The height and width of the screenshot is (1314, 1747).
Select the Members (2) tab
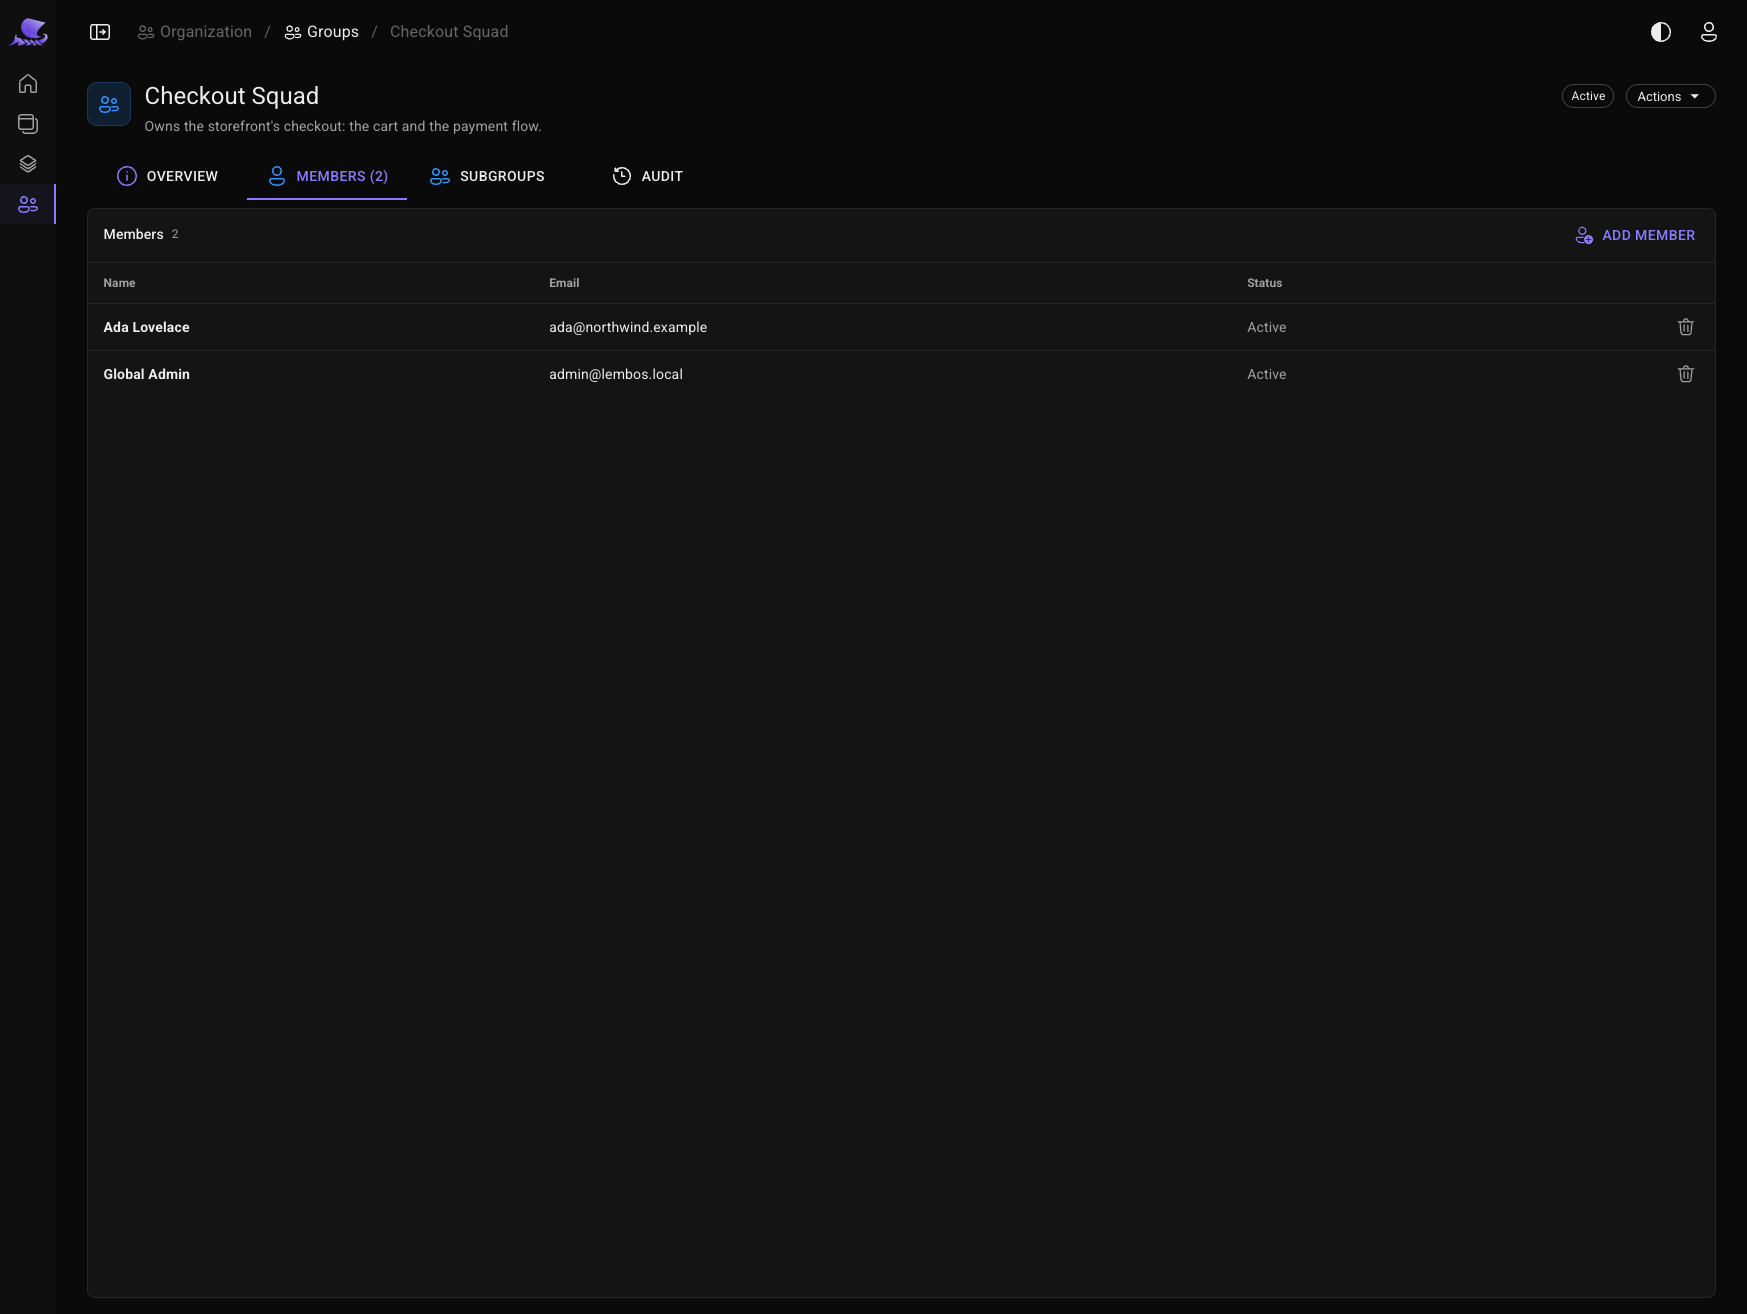click(327, 176)
